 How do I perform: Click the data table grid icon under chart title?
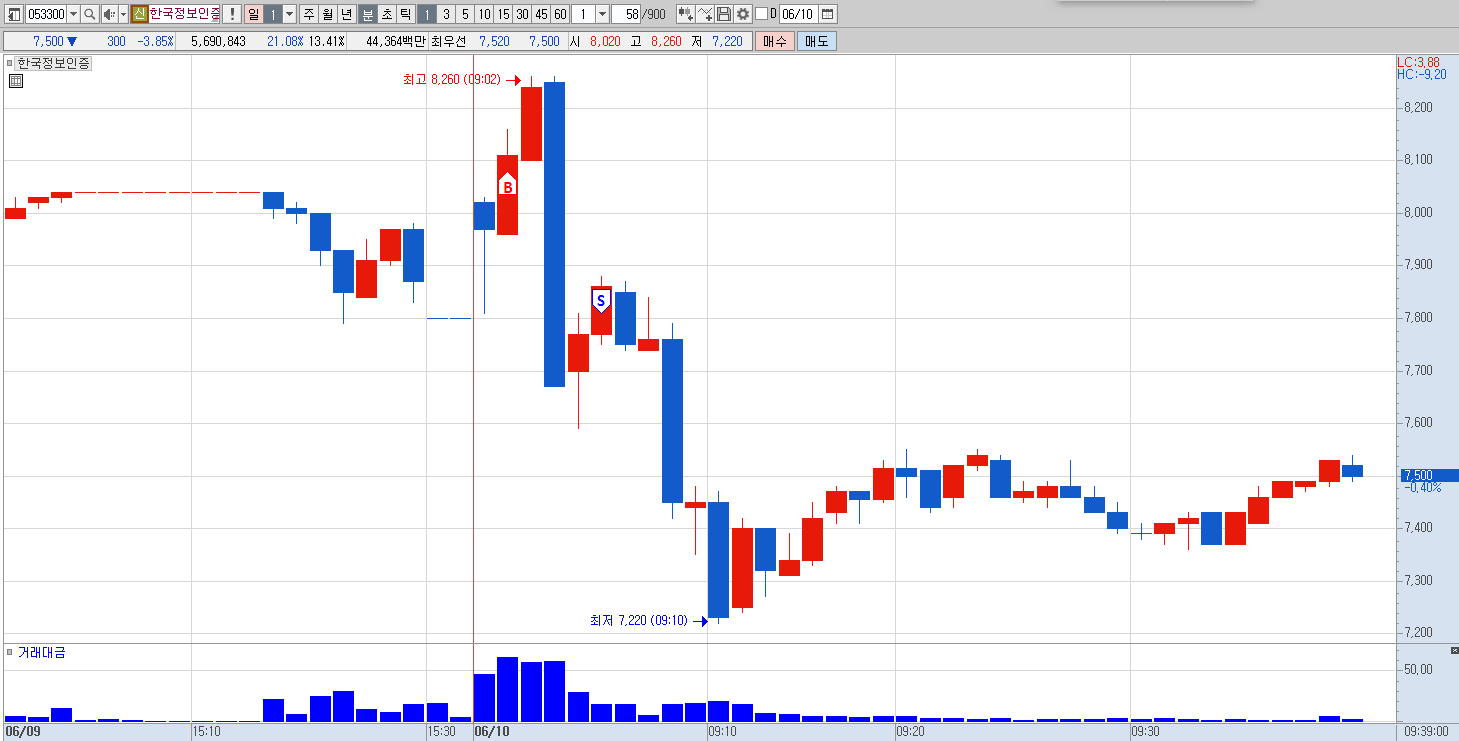click(x=16, y=81)
